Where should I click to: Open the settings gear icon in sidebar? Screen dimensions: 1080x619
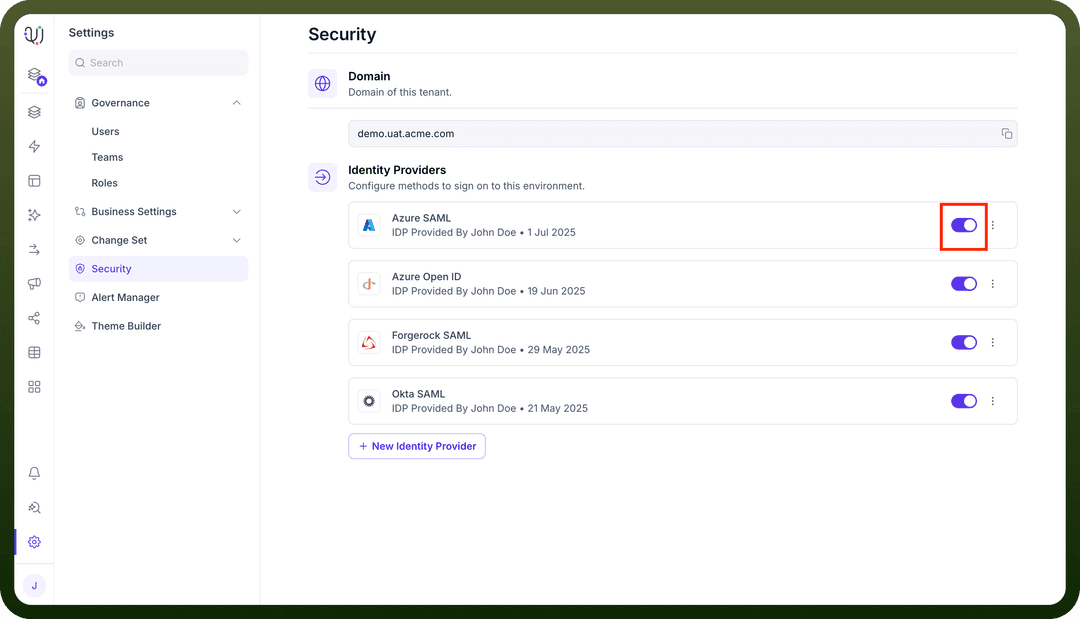(34, 542)
